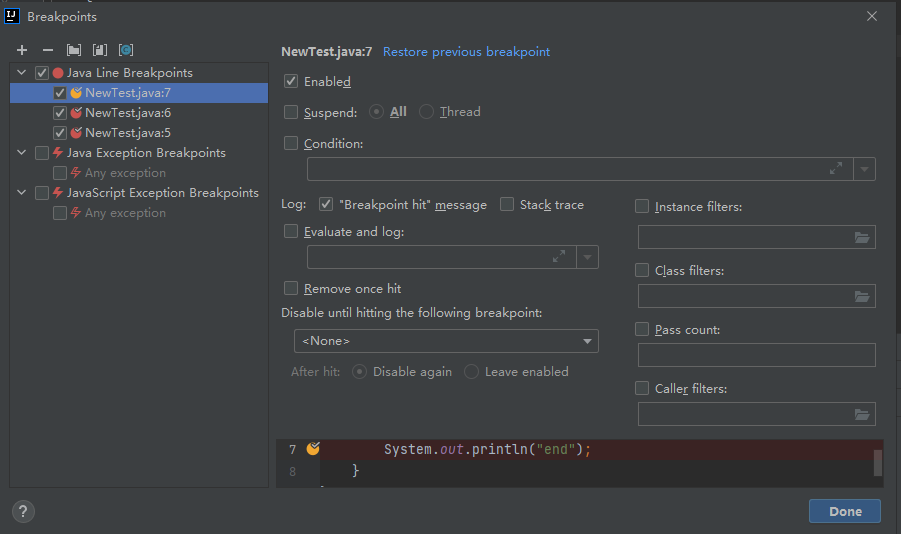Click the Remove breakpoint minus icon
Image resolution: width=901 pixels, height=534 pixels.
coord(47,50)
